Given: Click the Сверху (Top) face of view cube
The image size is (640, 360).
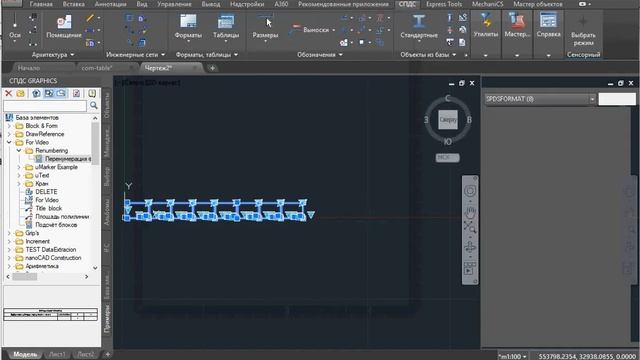Looking at the screenshot, I should [448, 120].
